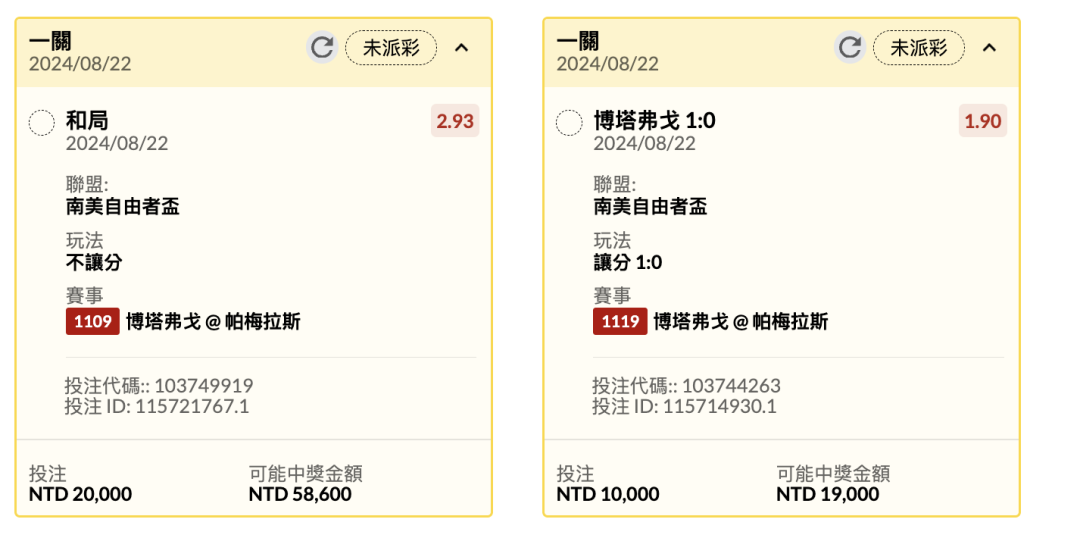Click the red 1119 match code badge
The width and height of the screenshot is (1080, 538).
pos(620,322)
